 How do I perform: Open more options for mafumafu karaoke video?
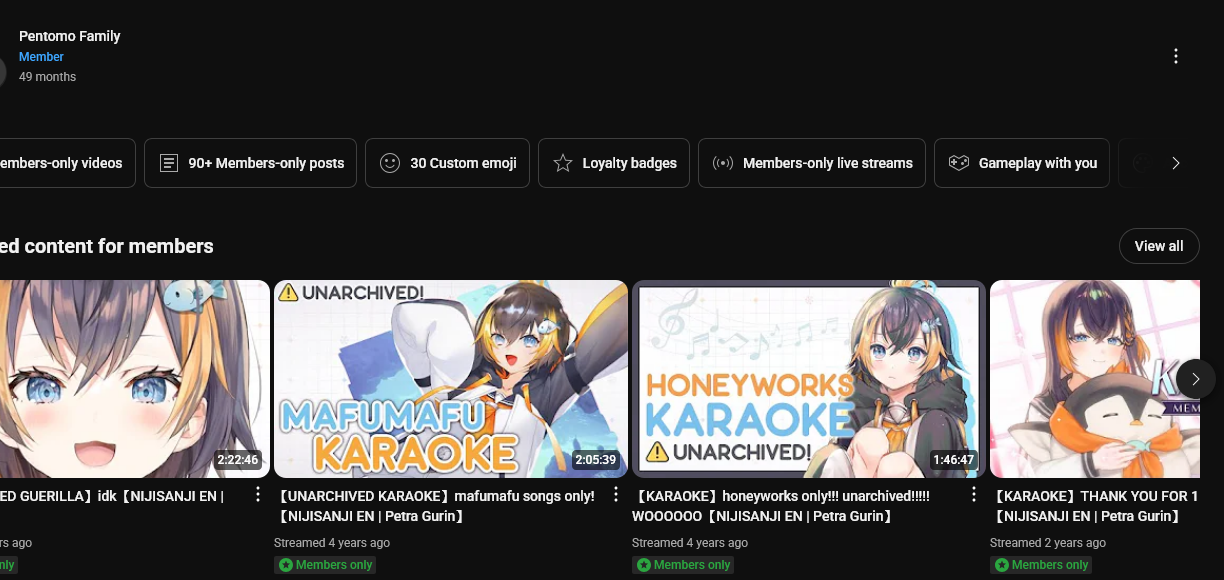[x=616, y=495]
